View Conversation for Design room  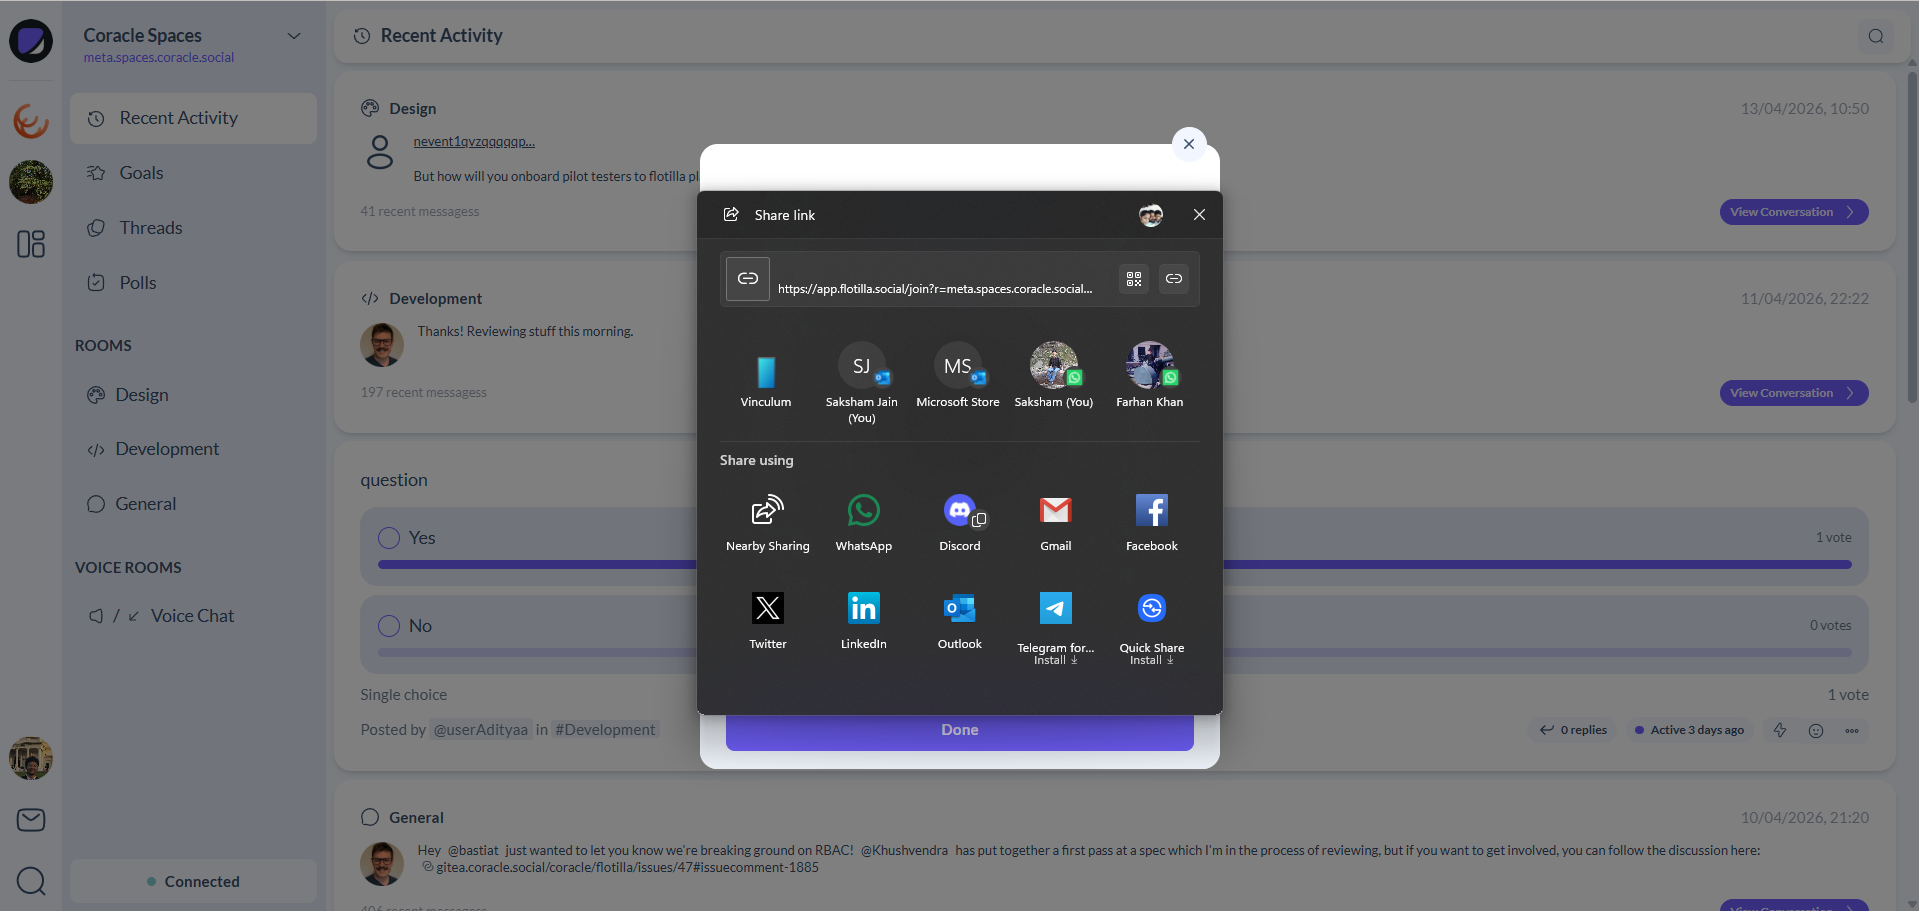coord(1793,212)
